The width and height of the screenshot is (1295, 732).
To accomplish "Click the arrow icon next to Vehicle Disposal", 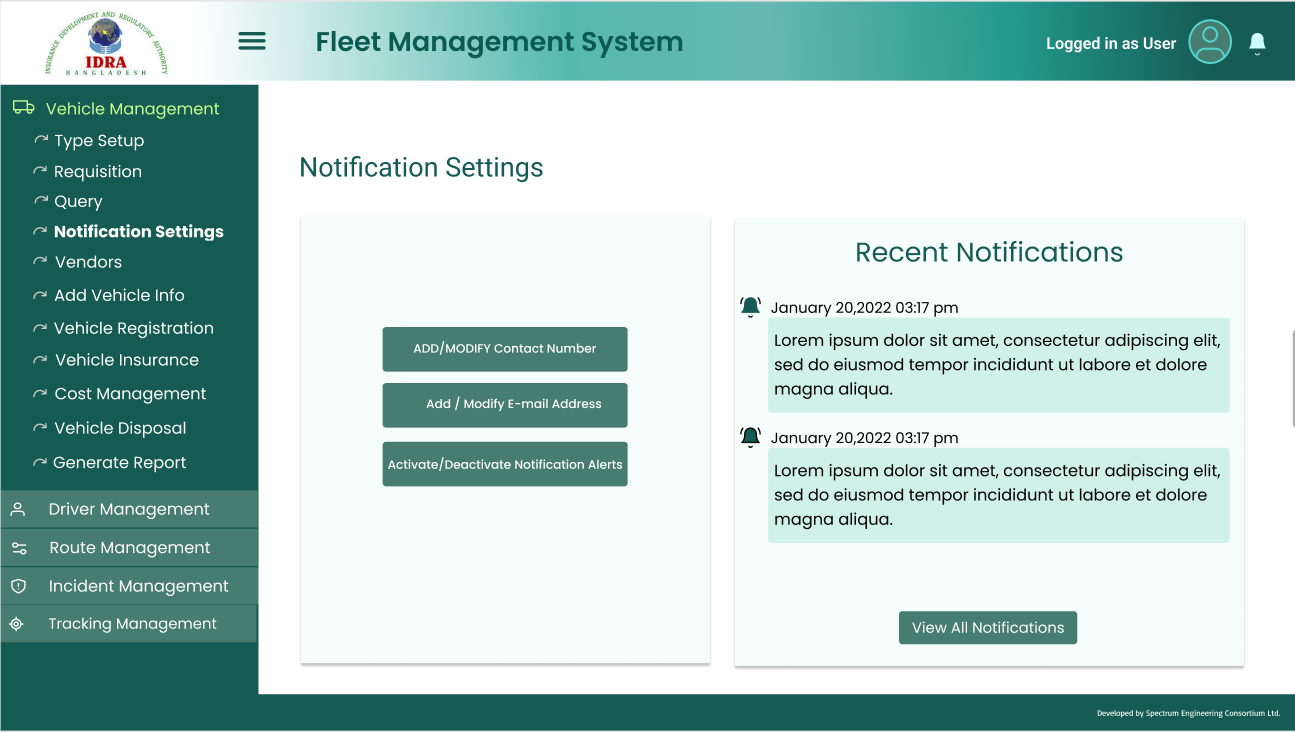I will point(40,427).
